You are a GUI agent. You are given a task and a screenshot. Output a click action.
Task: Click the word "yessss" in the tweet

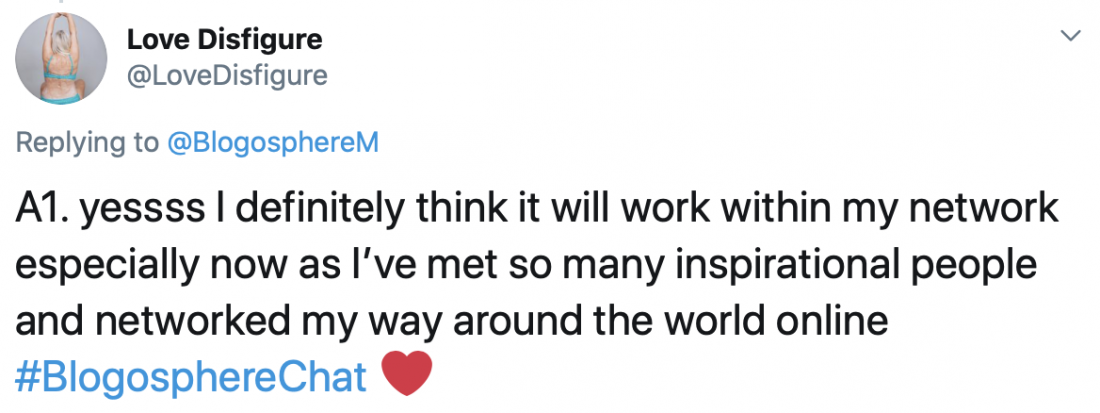[136, 210]
